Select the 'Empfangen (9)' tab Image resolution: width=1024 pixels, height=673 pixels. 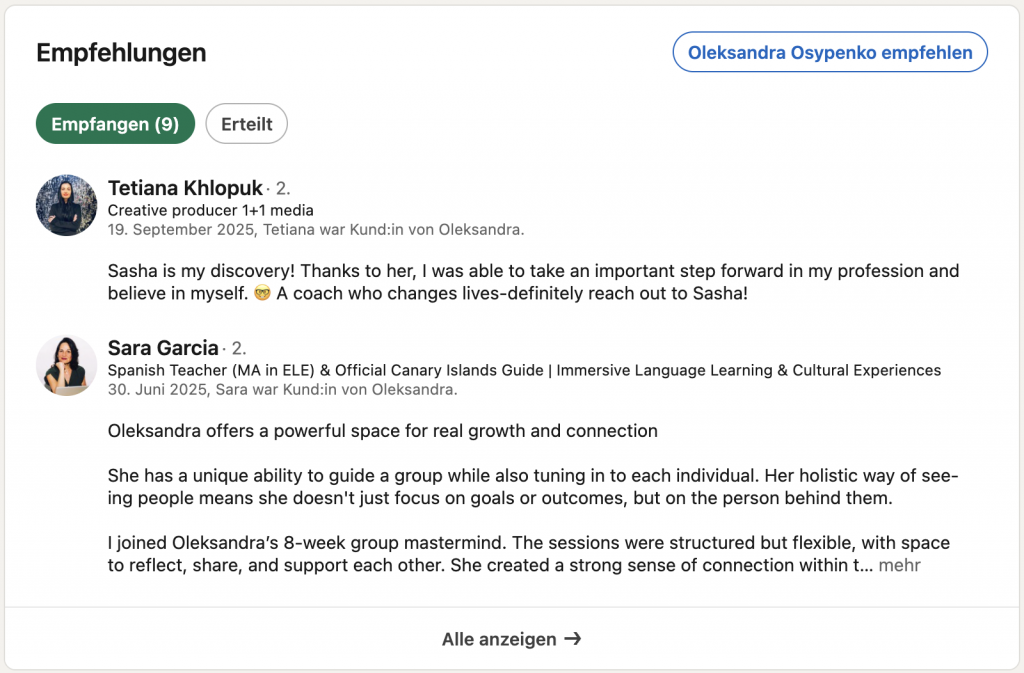click(x=115, y=124)
